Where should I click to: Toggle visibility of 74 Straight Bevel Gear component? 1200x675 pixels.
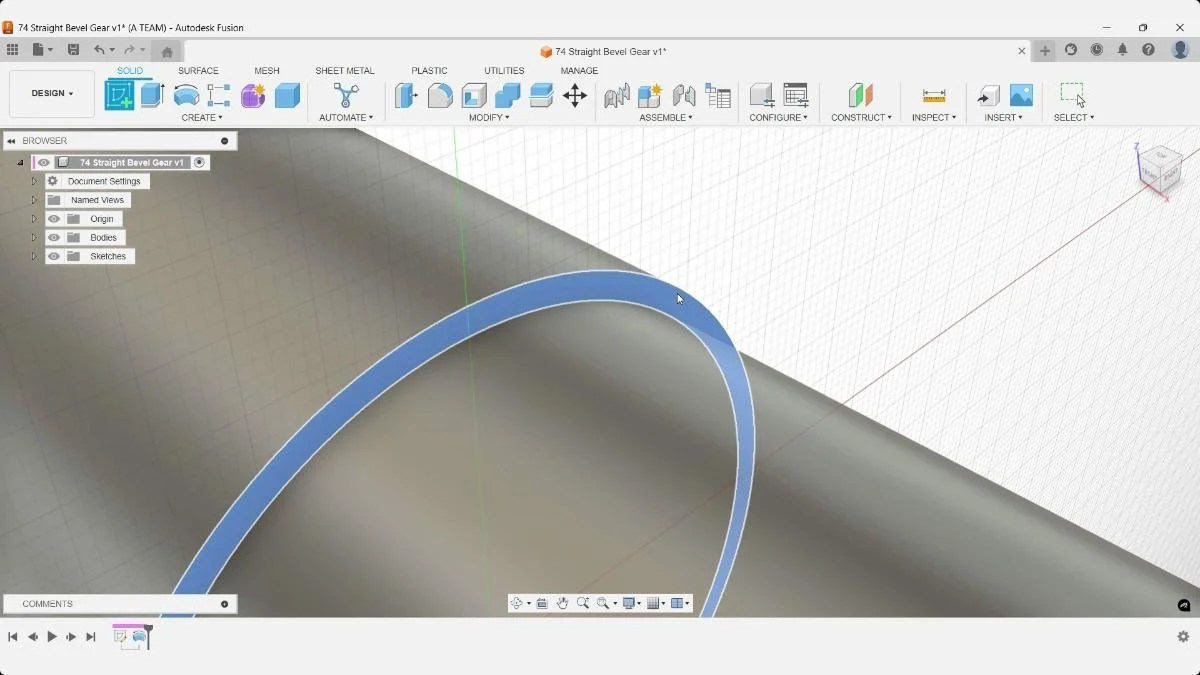43,163
